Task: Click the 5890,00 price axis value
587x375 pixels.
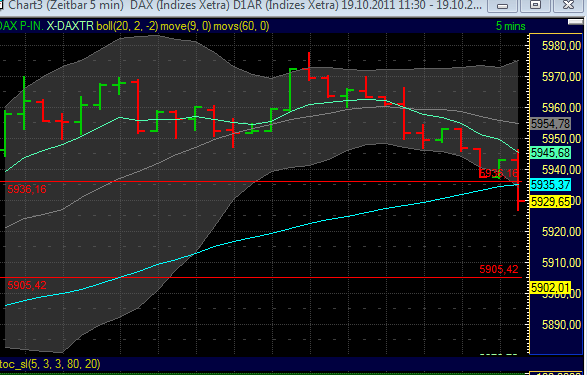Action: coord(561,325)
